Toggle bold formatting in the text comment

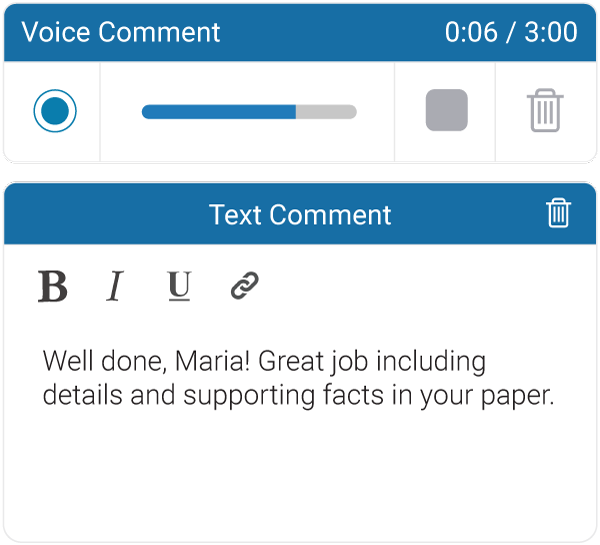click(53, 286)
